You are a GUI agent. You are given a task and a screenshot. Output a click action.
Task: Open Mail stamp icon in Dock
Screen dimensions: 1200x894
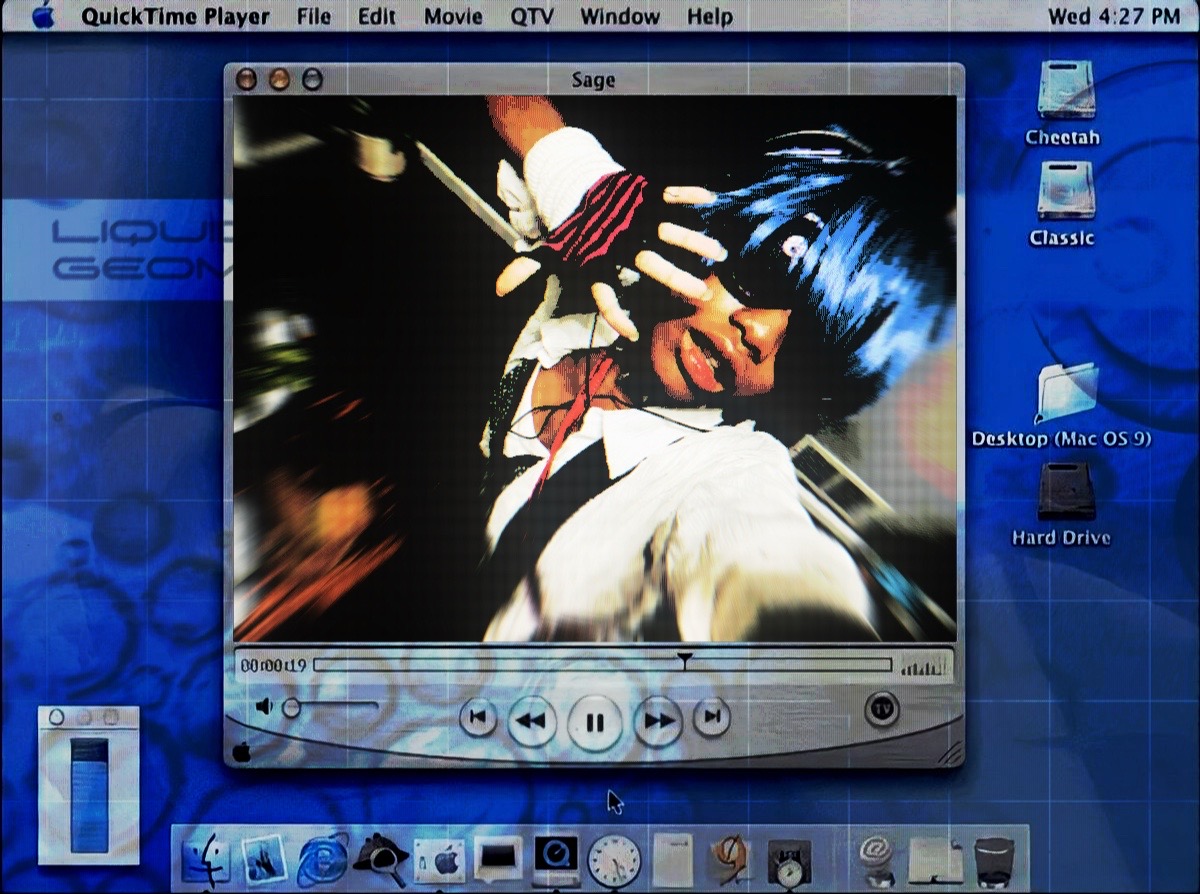pos(264,860)
